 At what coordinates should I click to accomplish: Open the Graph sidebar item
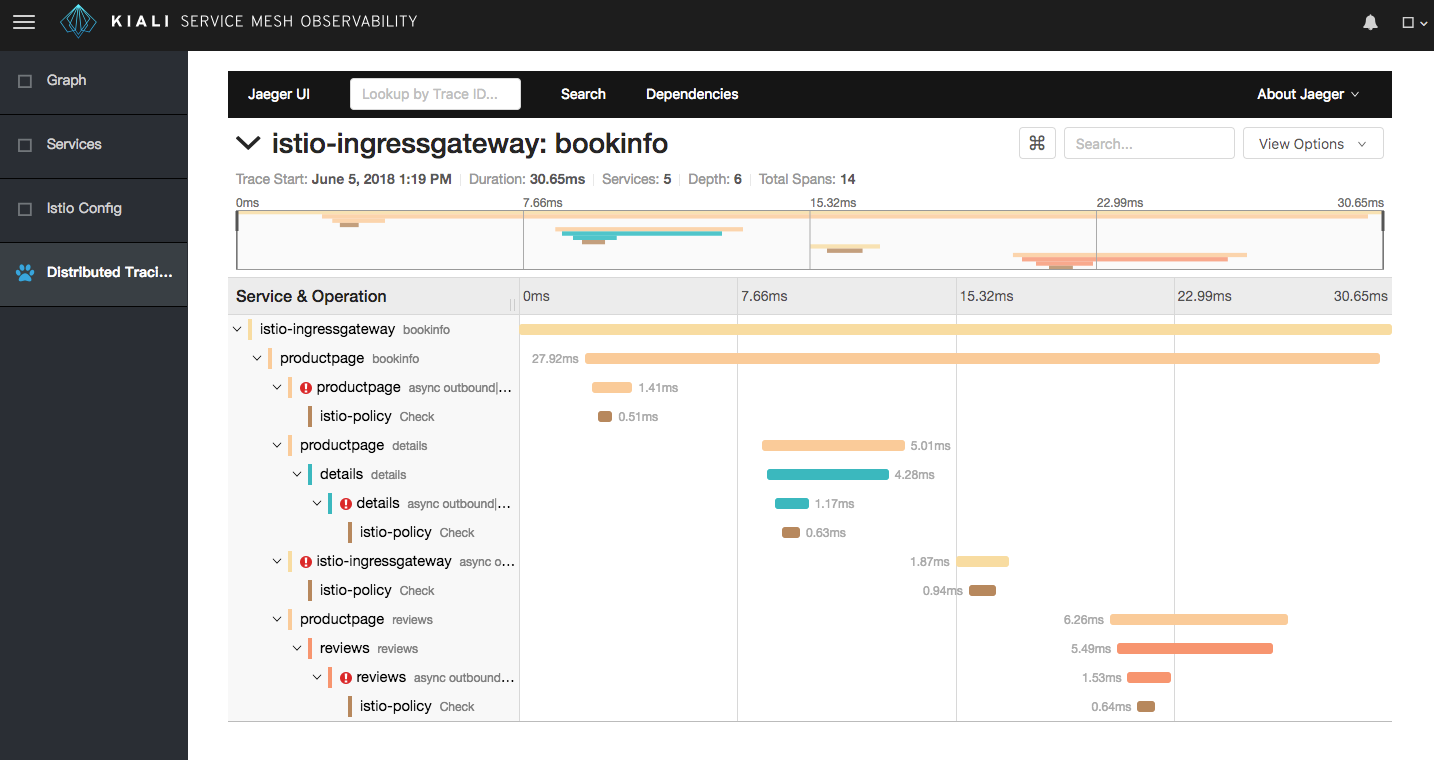pyautogui.click(x=94, y=81)
